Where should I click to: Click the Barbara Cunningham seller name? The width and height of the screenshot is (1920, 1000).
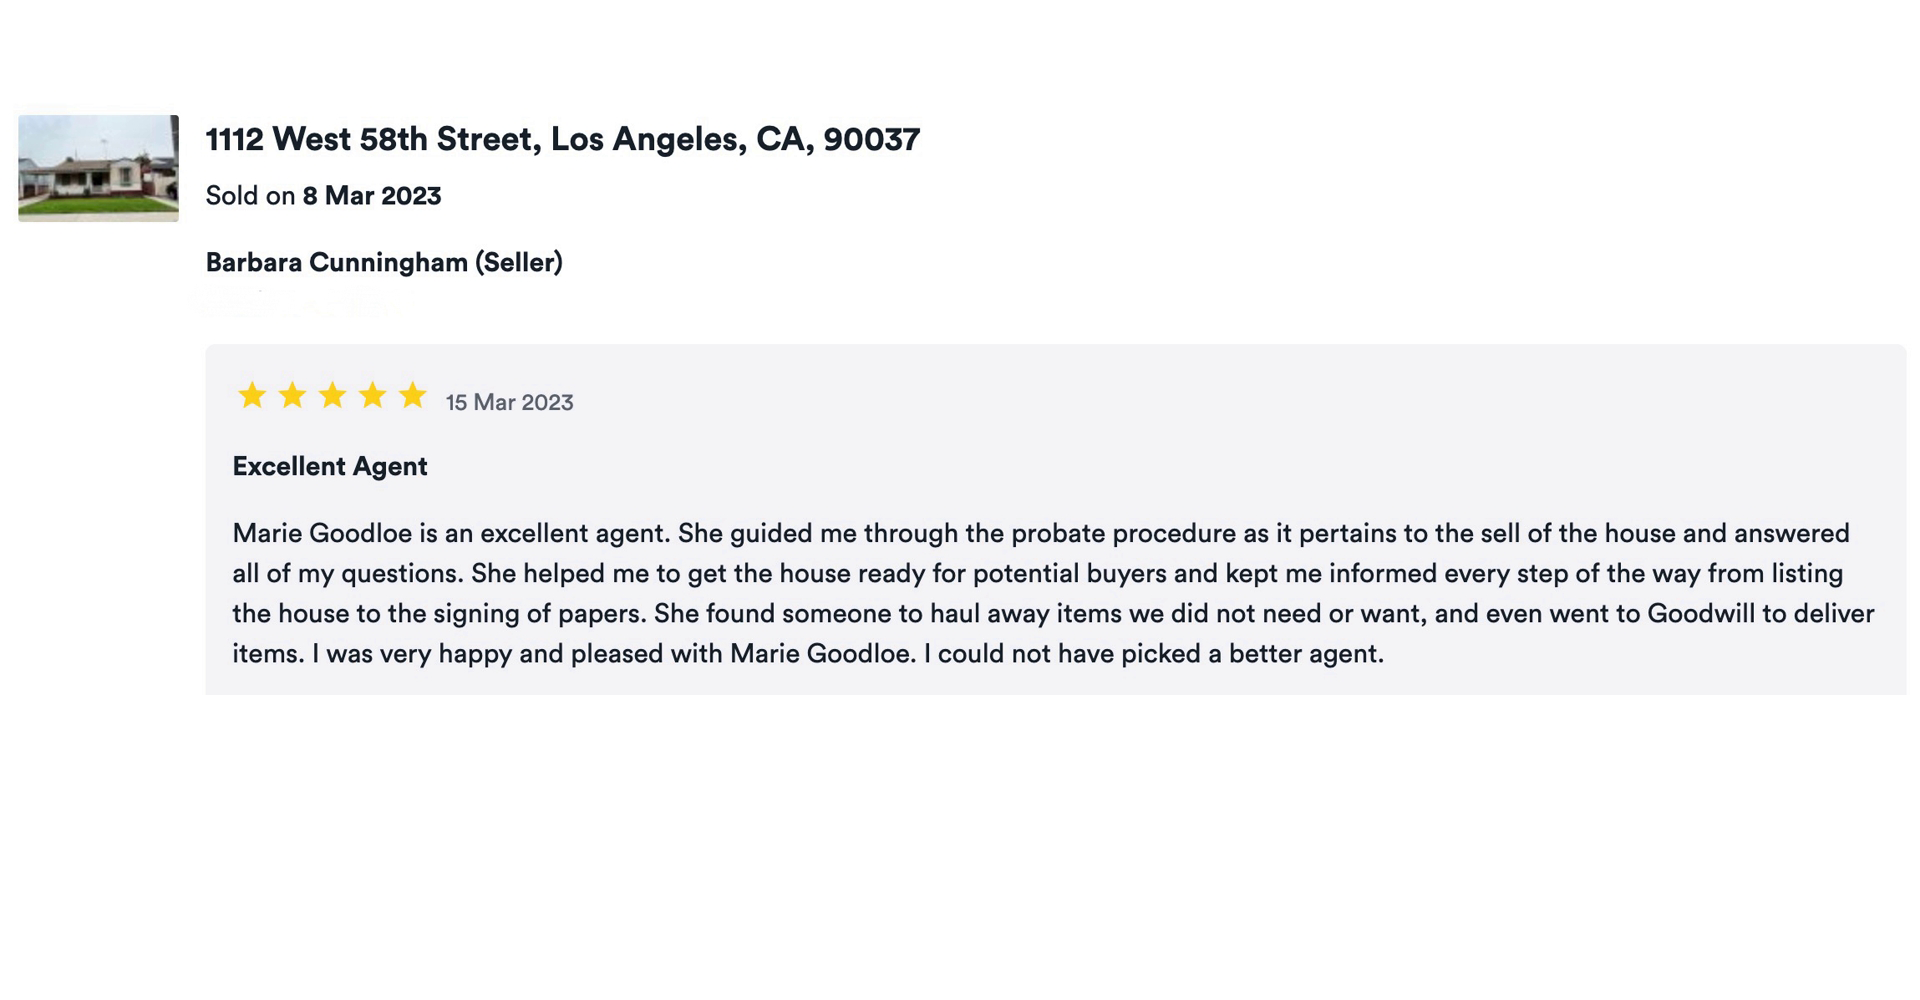(337, 262)
